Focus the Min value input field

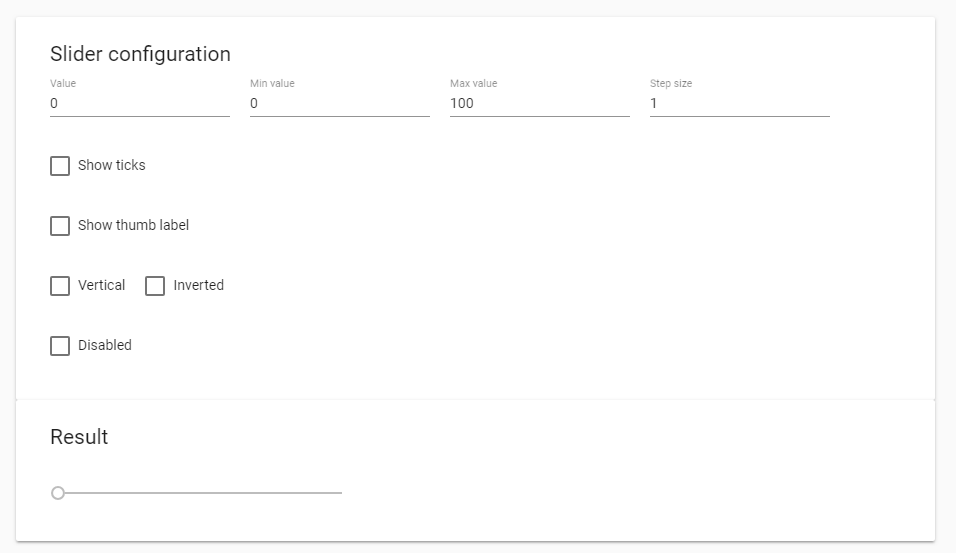click(x=339, y=103)
